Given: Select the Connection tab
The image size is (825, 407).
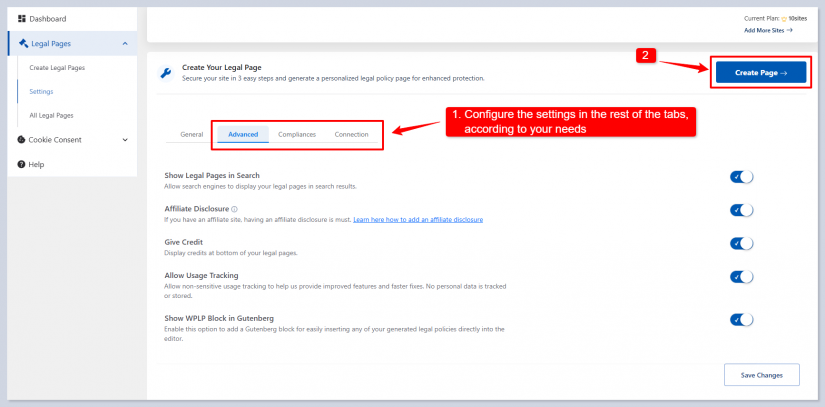Looking at the screenshot, I should (x=351, y=134).
